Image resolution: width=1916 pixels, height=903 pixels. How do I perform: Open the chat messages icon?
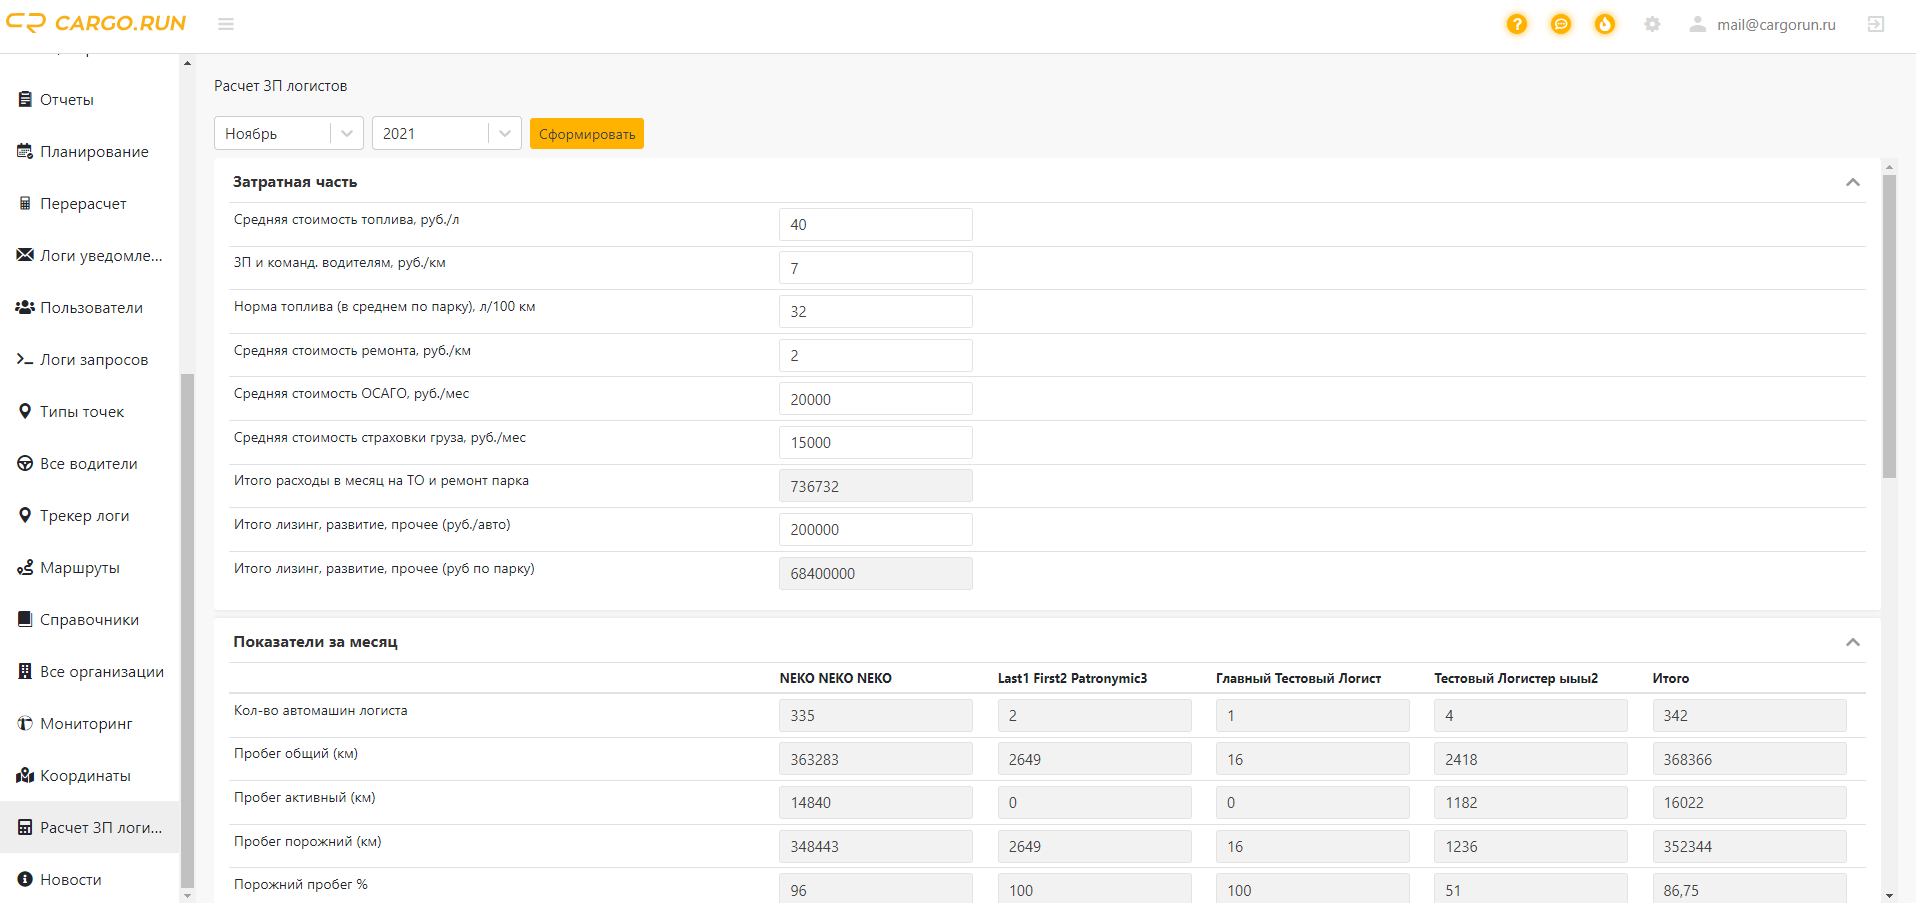[x=1561, y=24]
